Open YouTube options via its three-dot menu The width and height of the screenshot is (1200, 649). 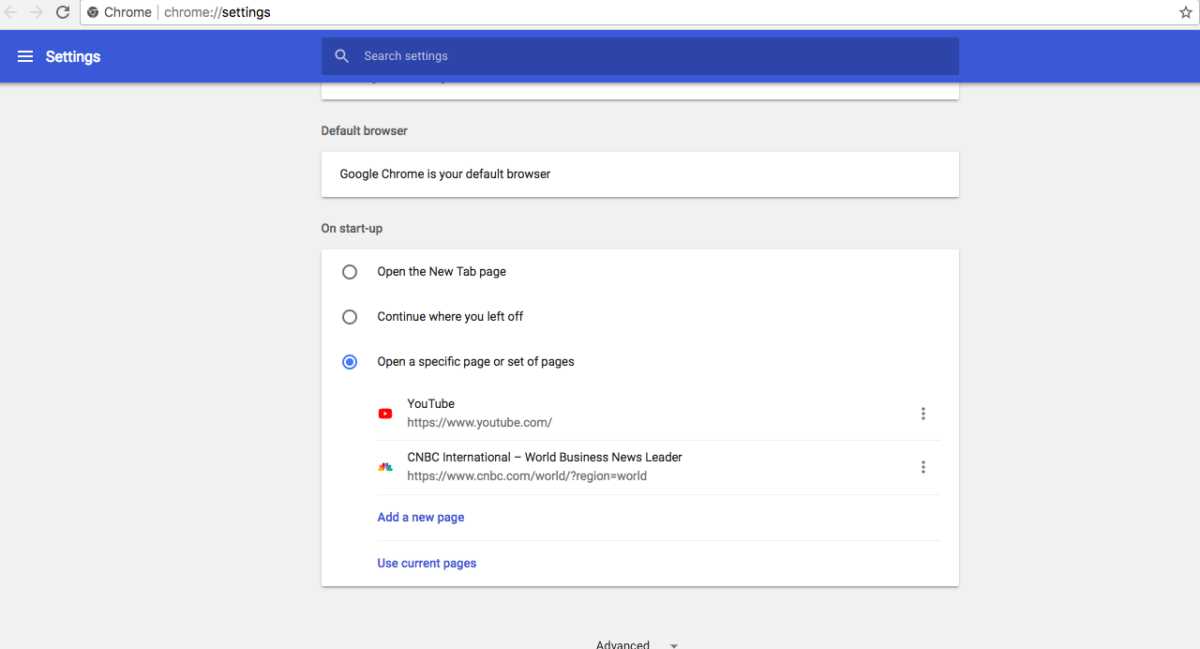923,413
